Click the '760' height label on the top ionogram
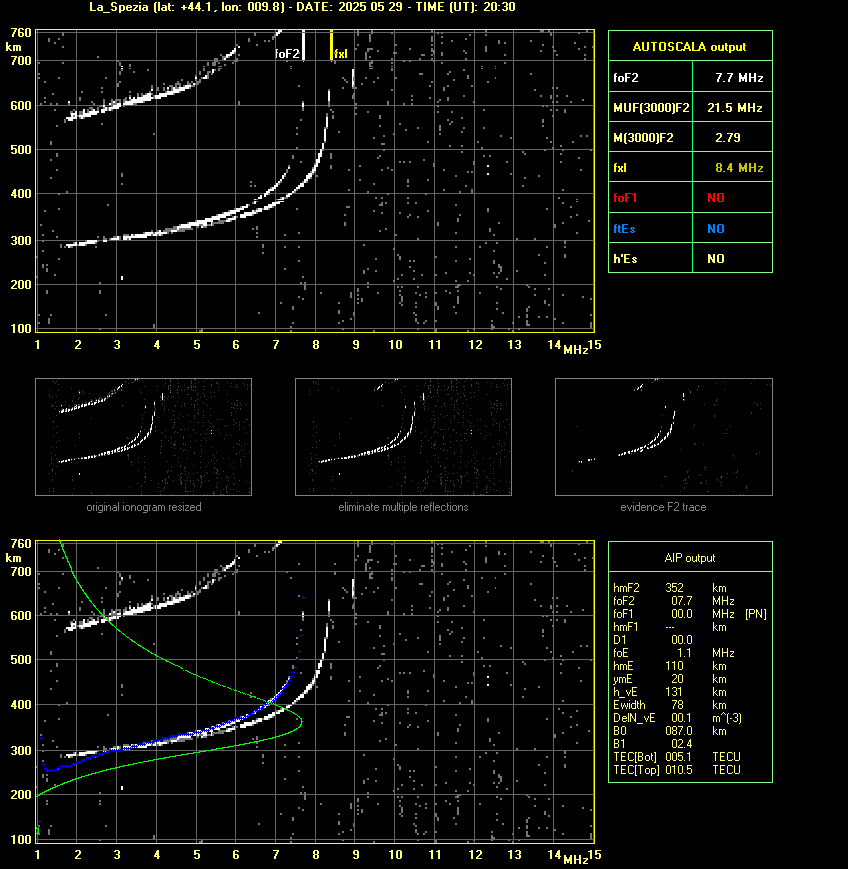This screenshot has width=848, height=869. click(x=21, y=33)
